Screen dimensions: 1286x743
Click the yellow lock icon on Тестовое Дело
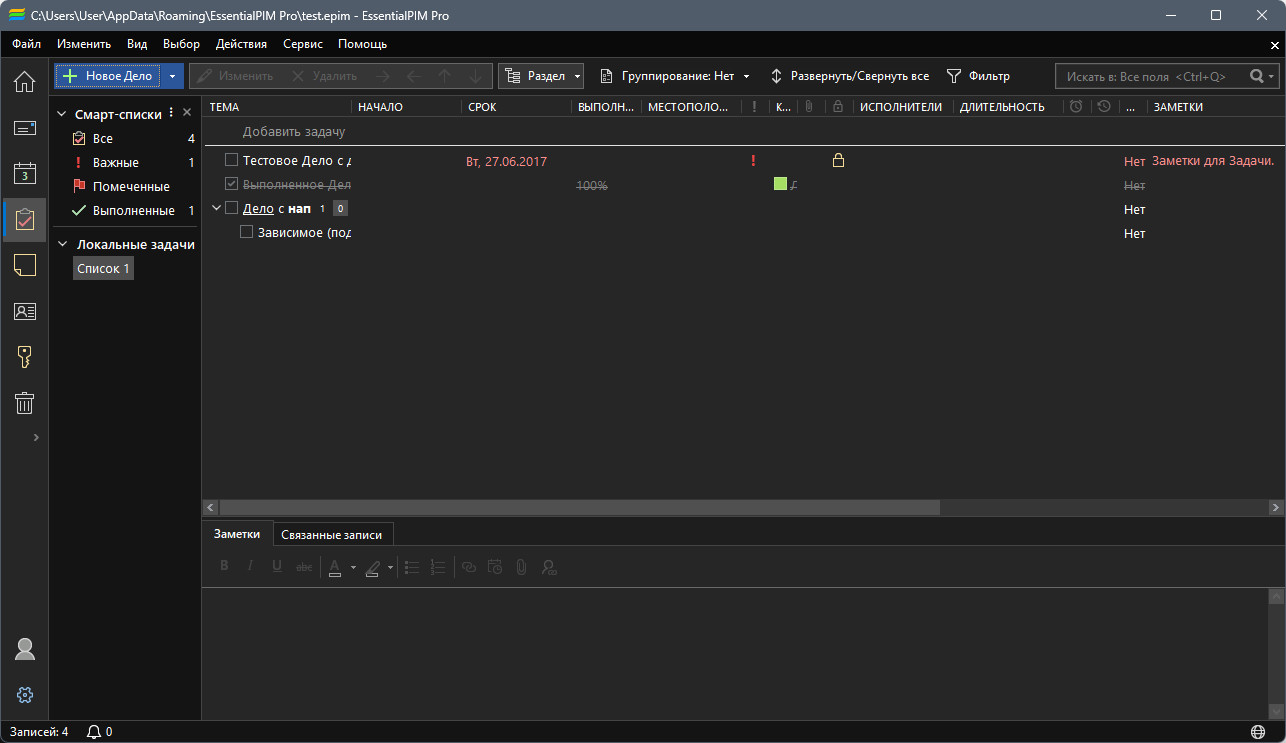pyautogui.click(x=838, y=160)
